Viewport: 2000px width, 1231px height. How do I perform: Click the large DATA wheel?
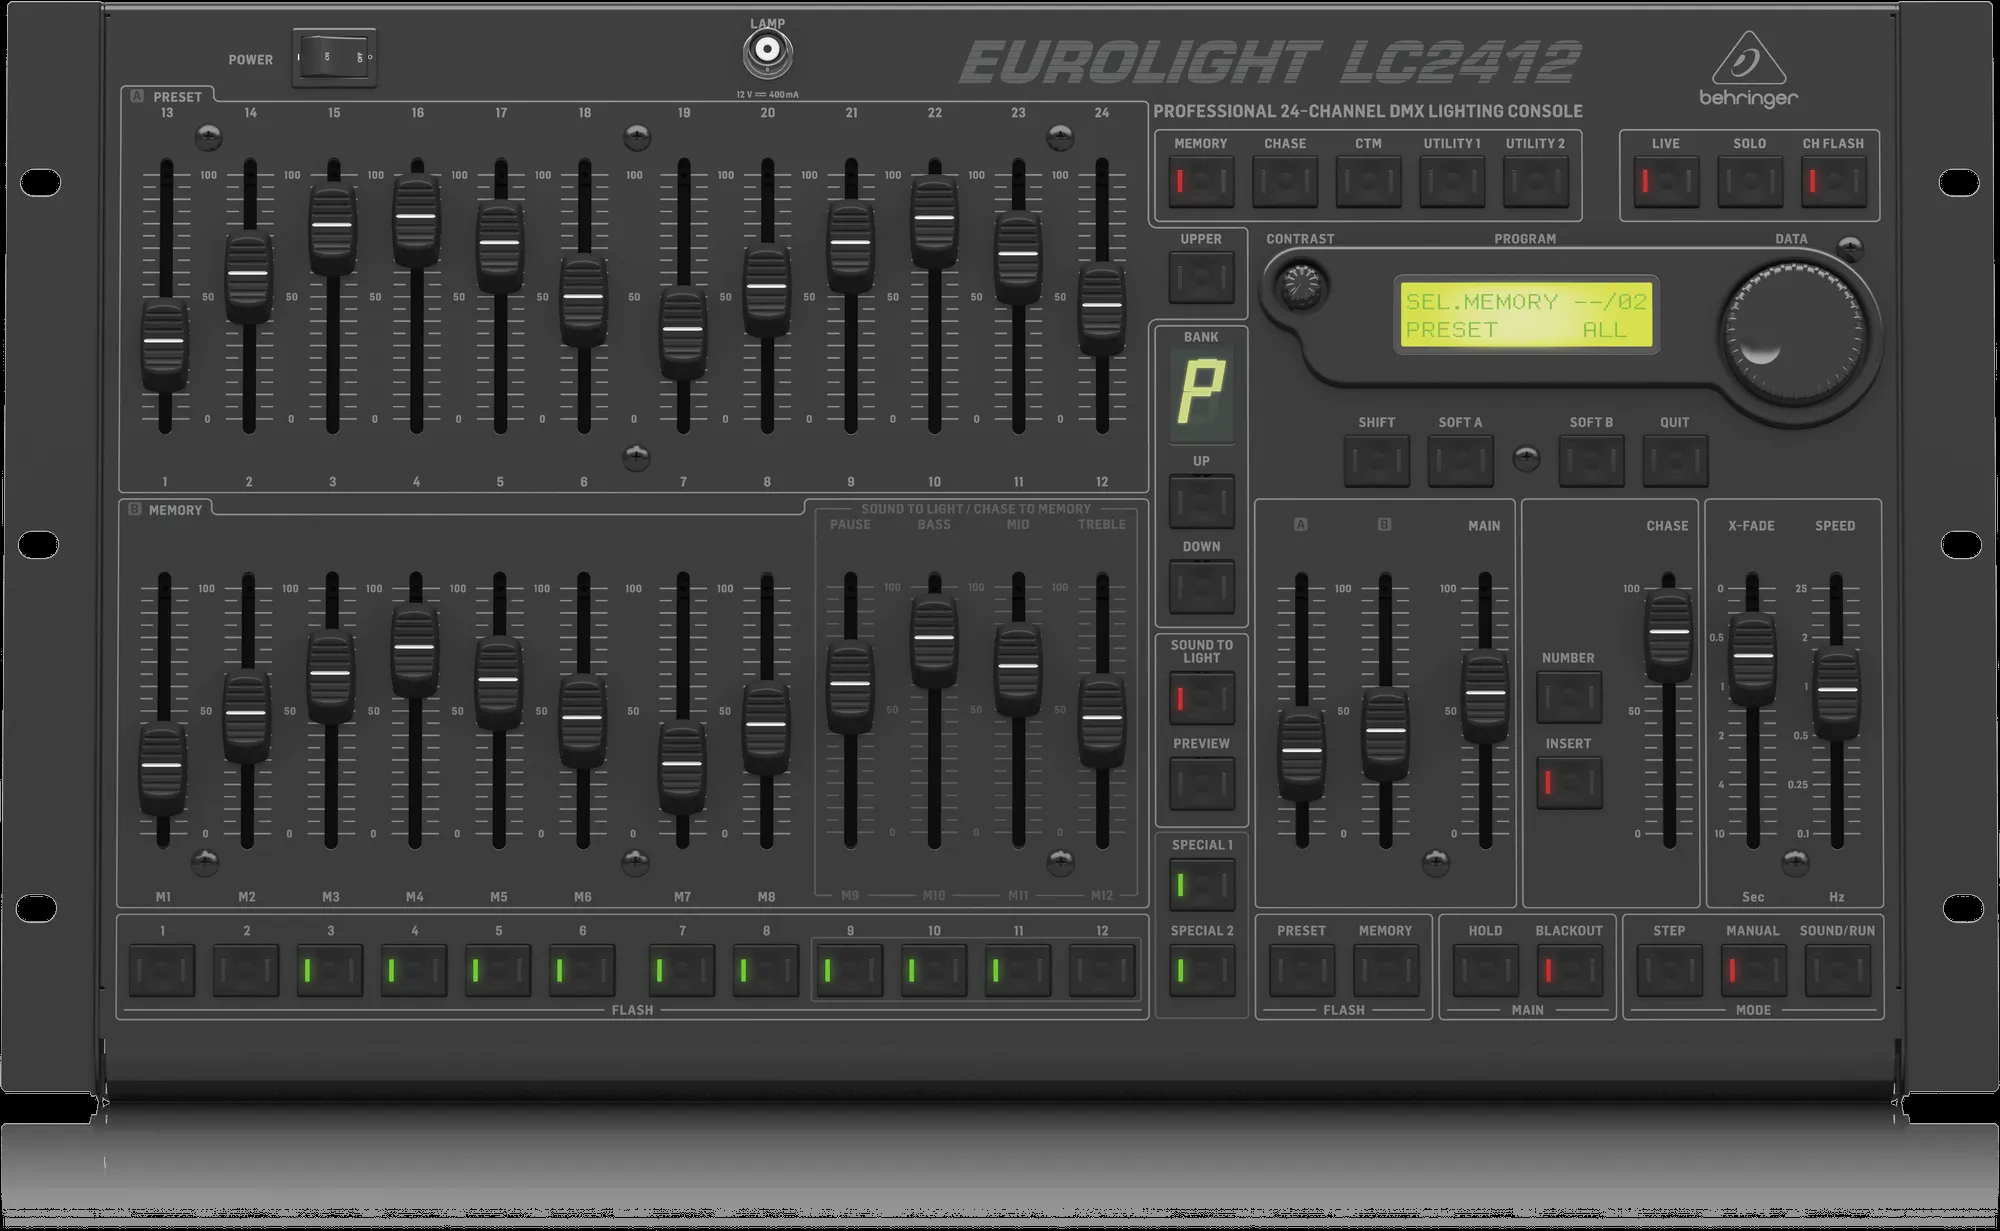point(1794,333)
